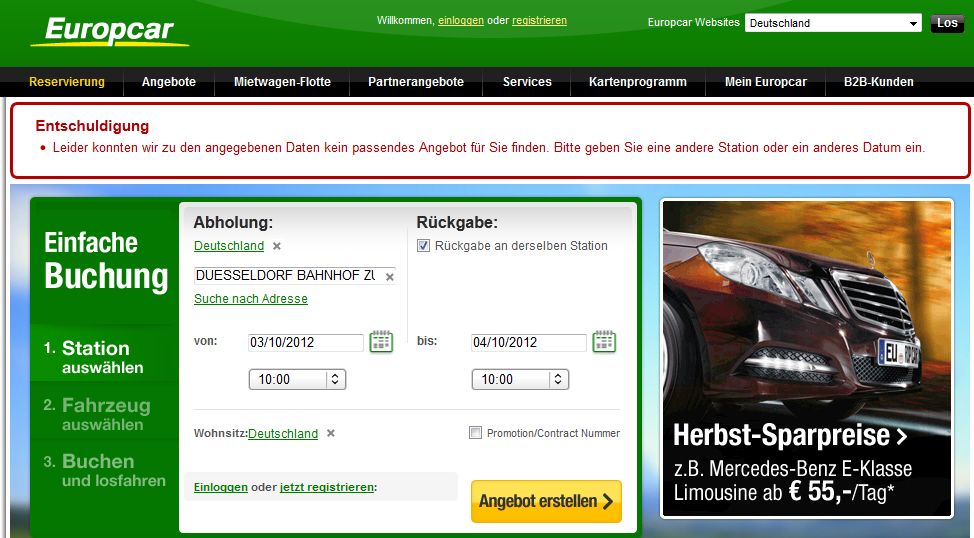974x538 pixels.
Task: Untick Rückgabe an derselben Station checkbox
Action: [424, 246]
